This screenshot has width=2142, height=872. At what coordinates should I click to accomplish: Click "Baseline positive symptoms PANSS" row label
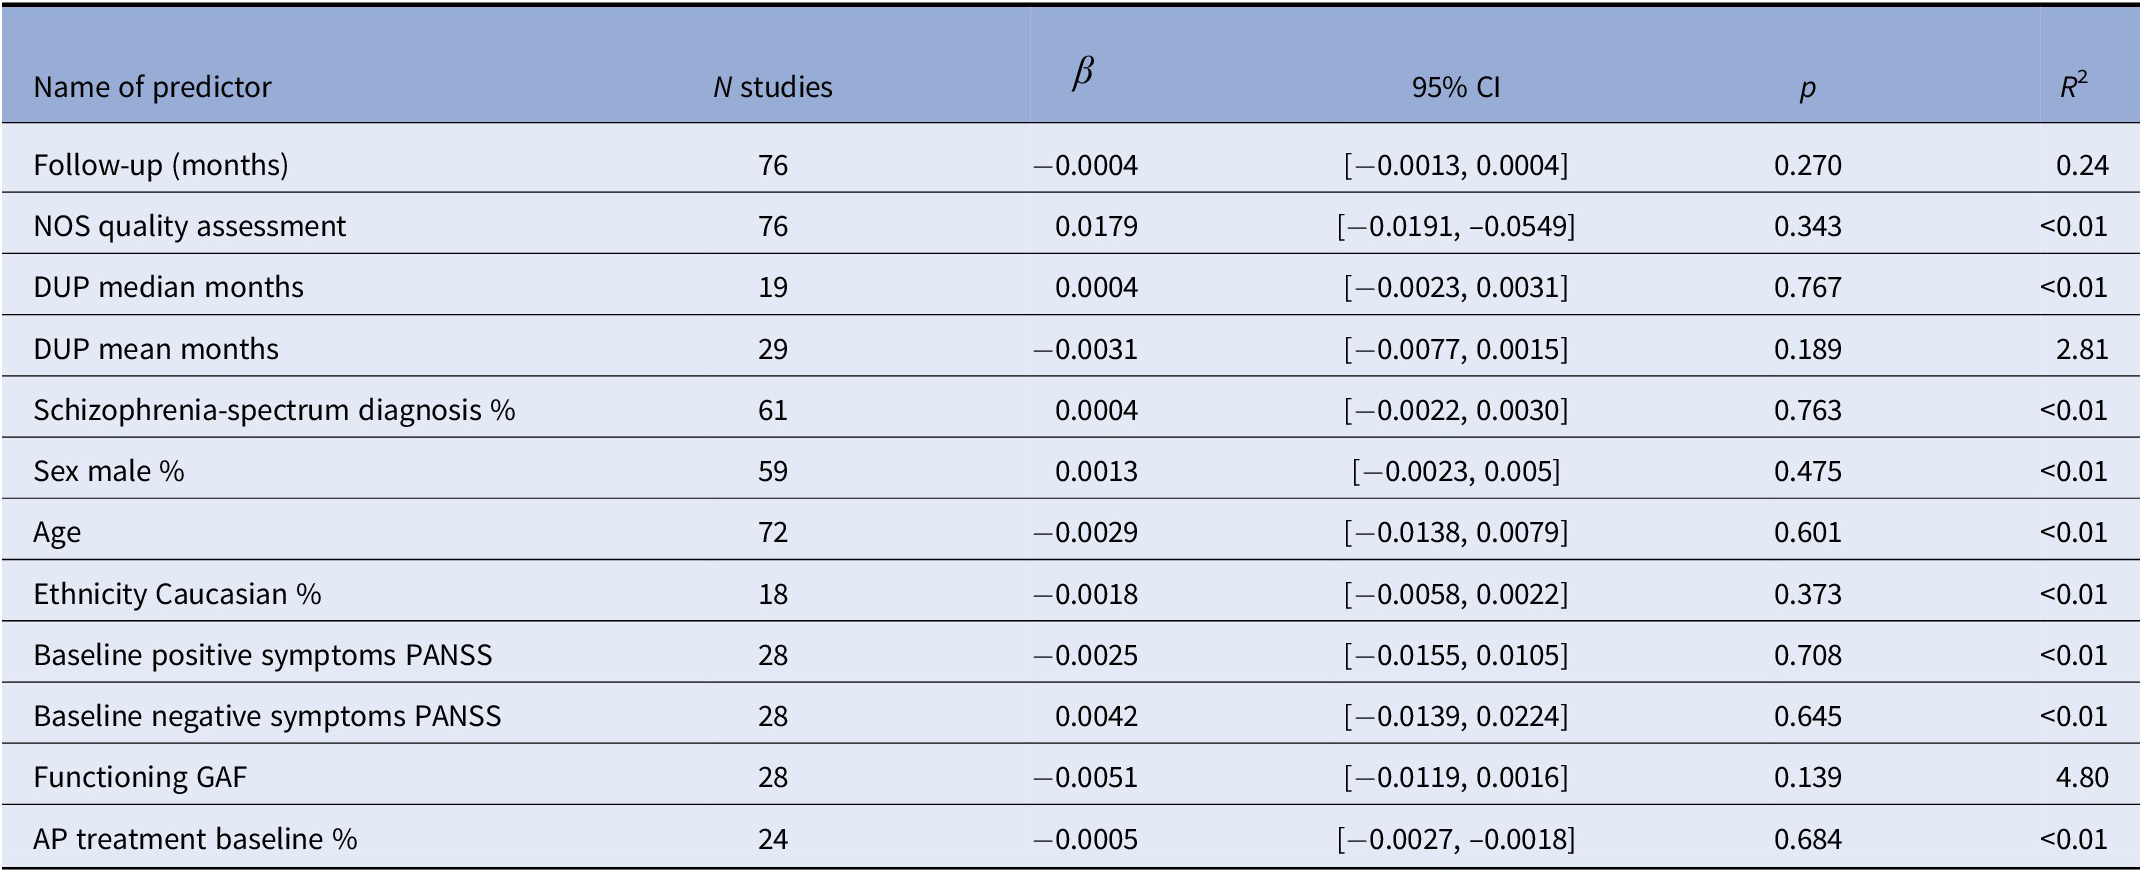(x=263, y=655)
